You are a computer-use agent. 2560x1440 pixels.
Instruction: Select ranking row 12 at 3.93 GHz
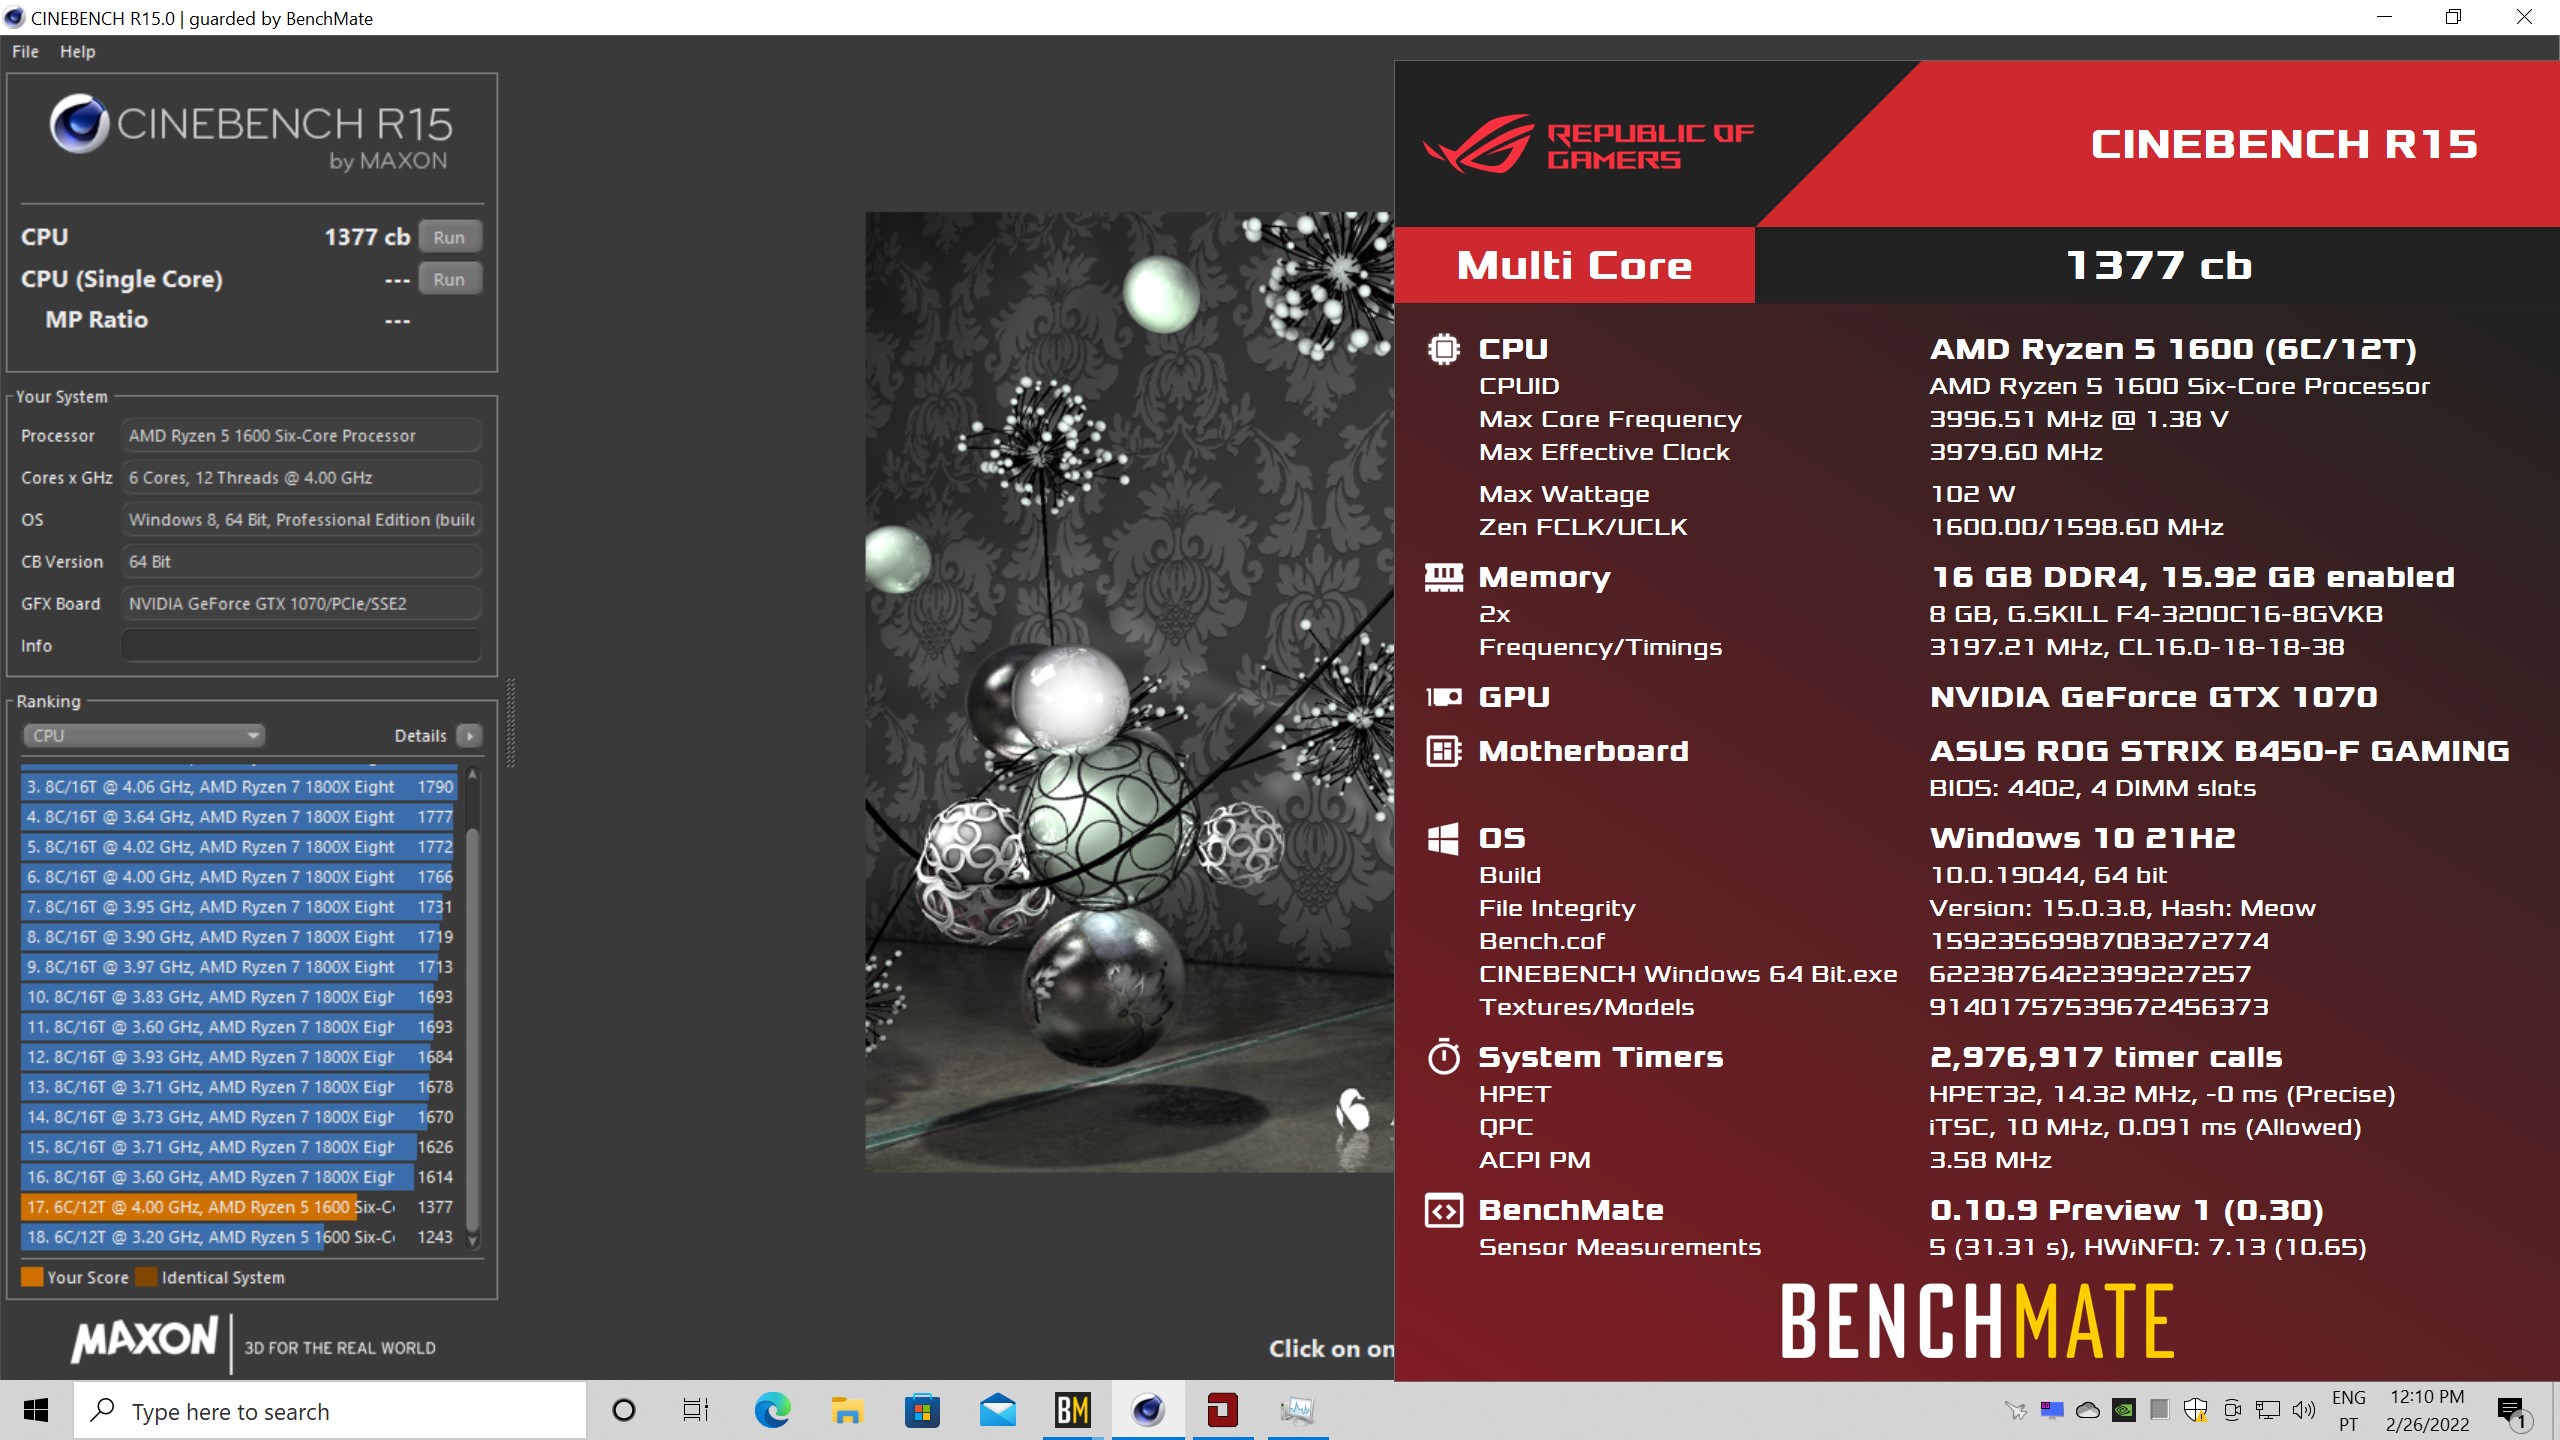click(239, 1057)
